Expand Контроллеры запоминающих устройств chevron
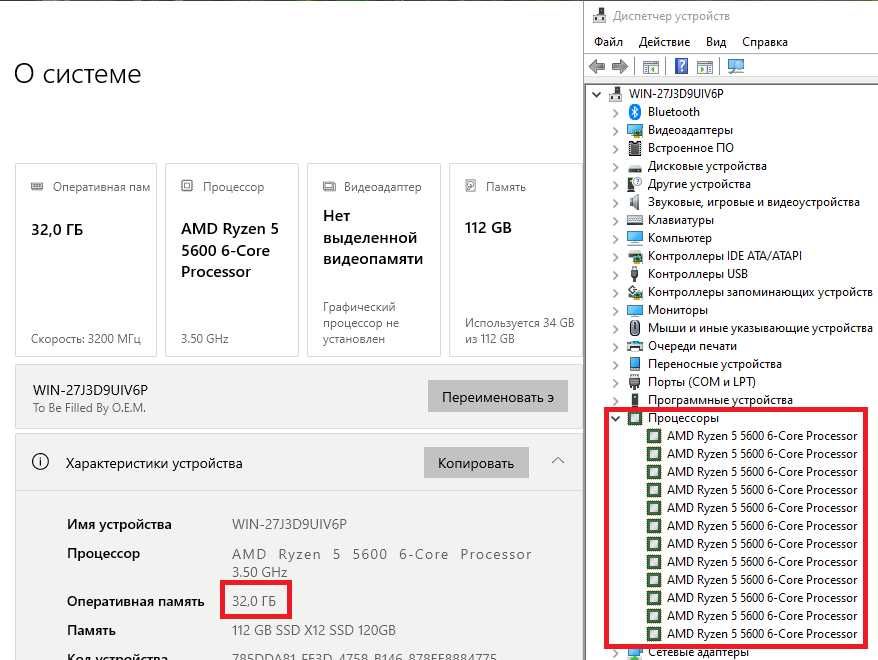The image size is (878, 660). 615,292
